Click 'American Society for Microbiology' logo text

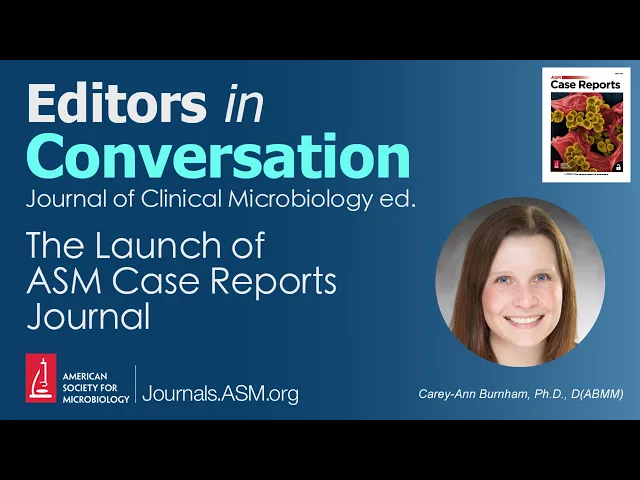coord(96,388)
